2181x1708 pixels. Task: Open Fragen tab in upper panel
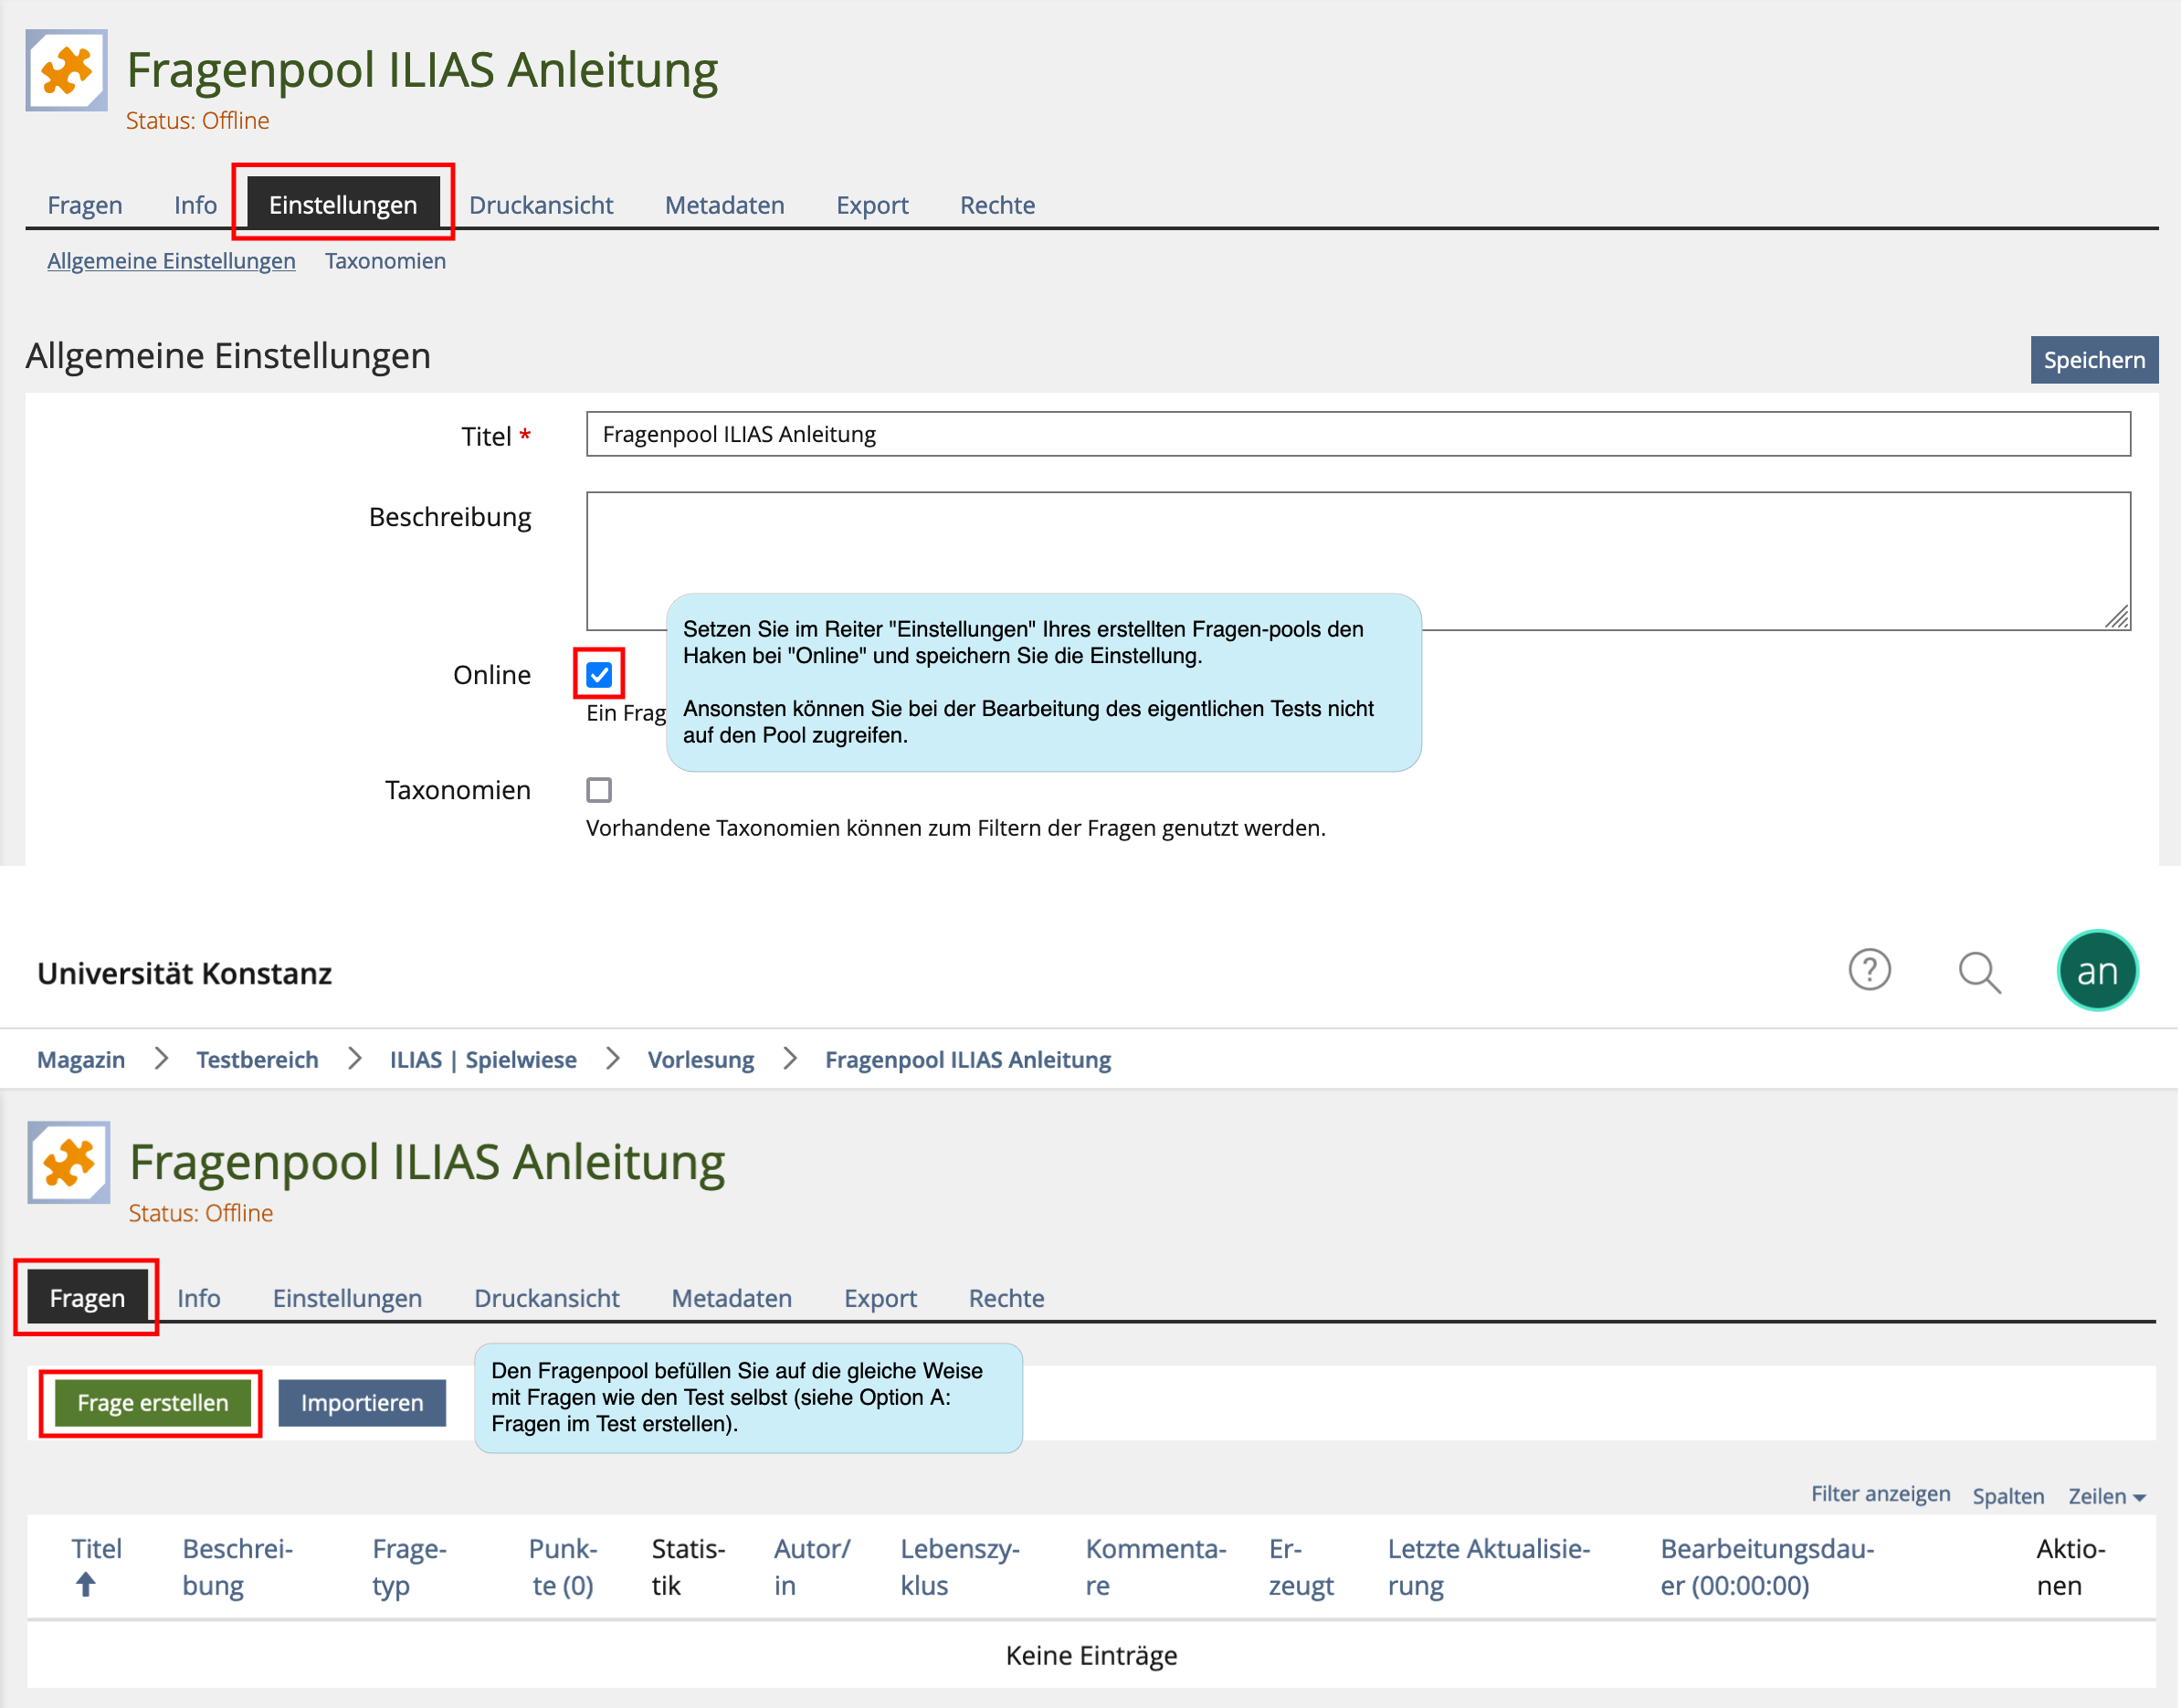tap(85, 205)
